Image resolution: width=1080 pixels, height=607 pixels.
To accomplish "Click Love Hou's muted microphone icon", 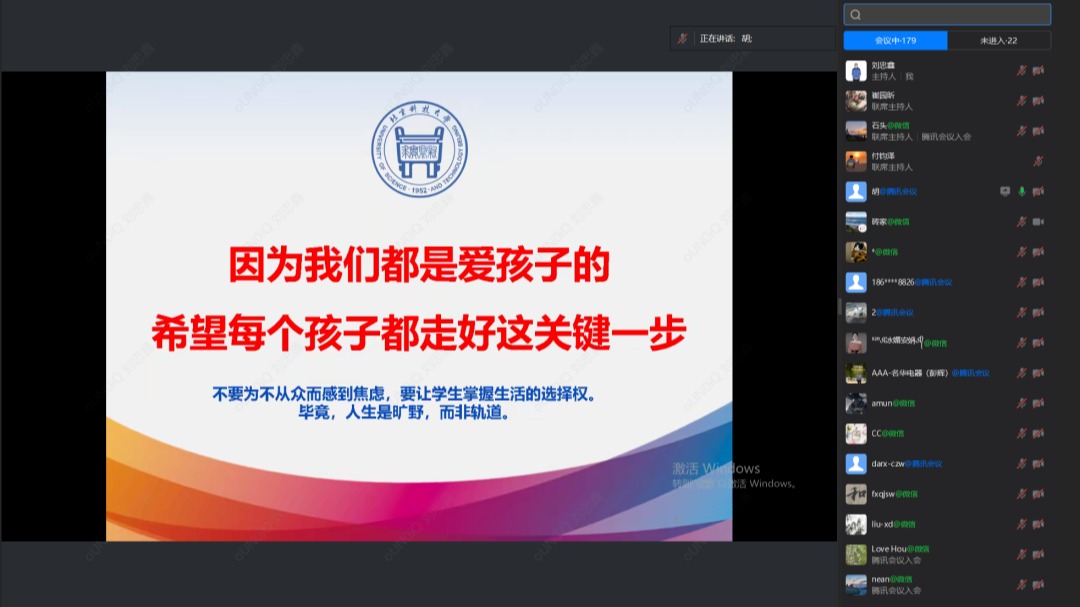I will 1022,554.
